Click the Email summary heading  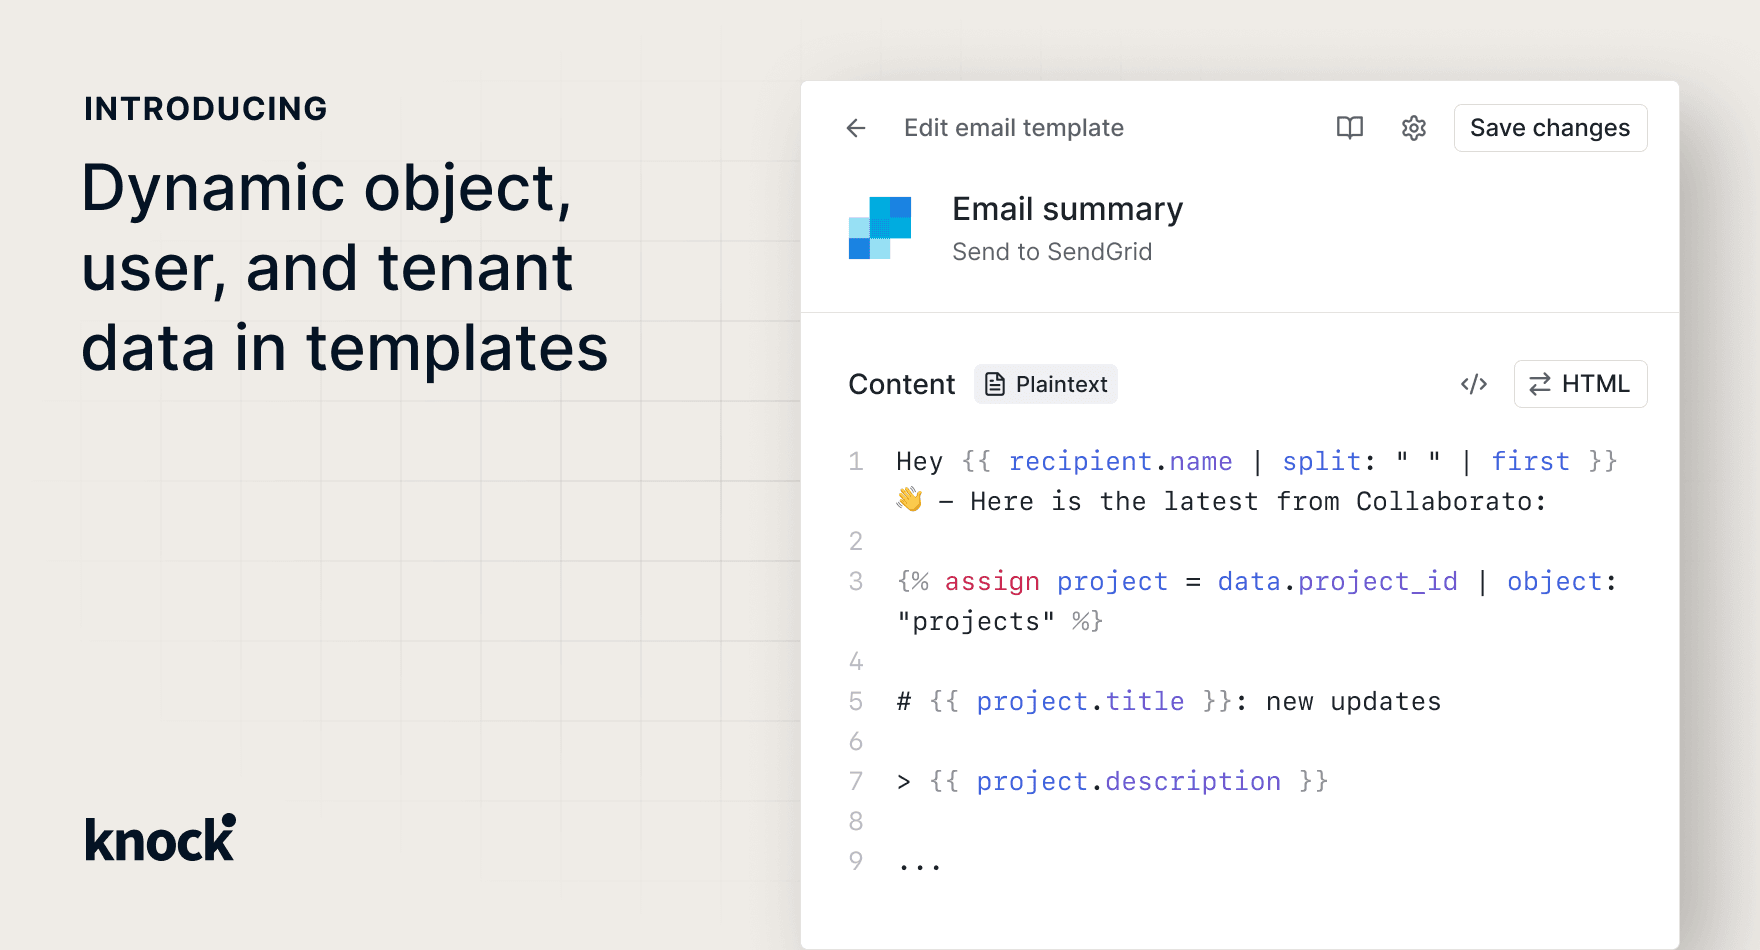point(1067,209)
